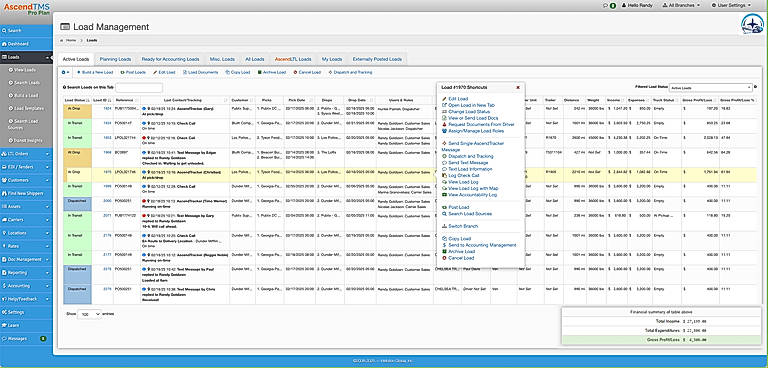Switch to the Planning Loads tab
768x368 pixels.
coord(115,59)
